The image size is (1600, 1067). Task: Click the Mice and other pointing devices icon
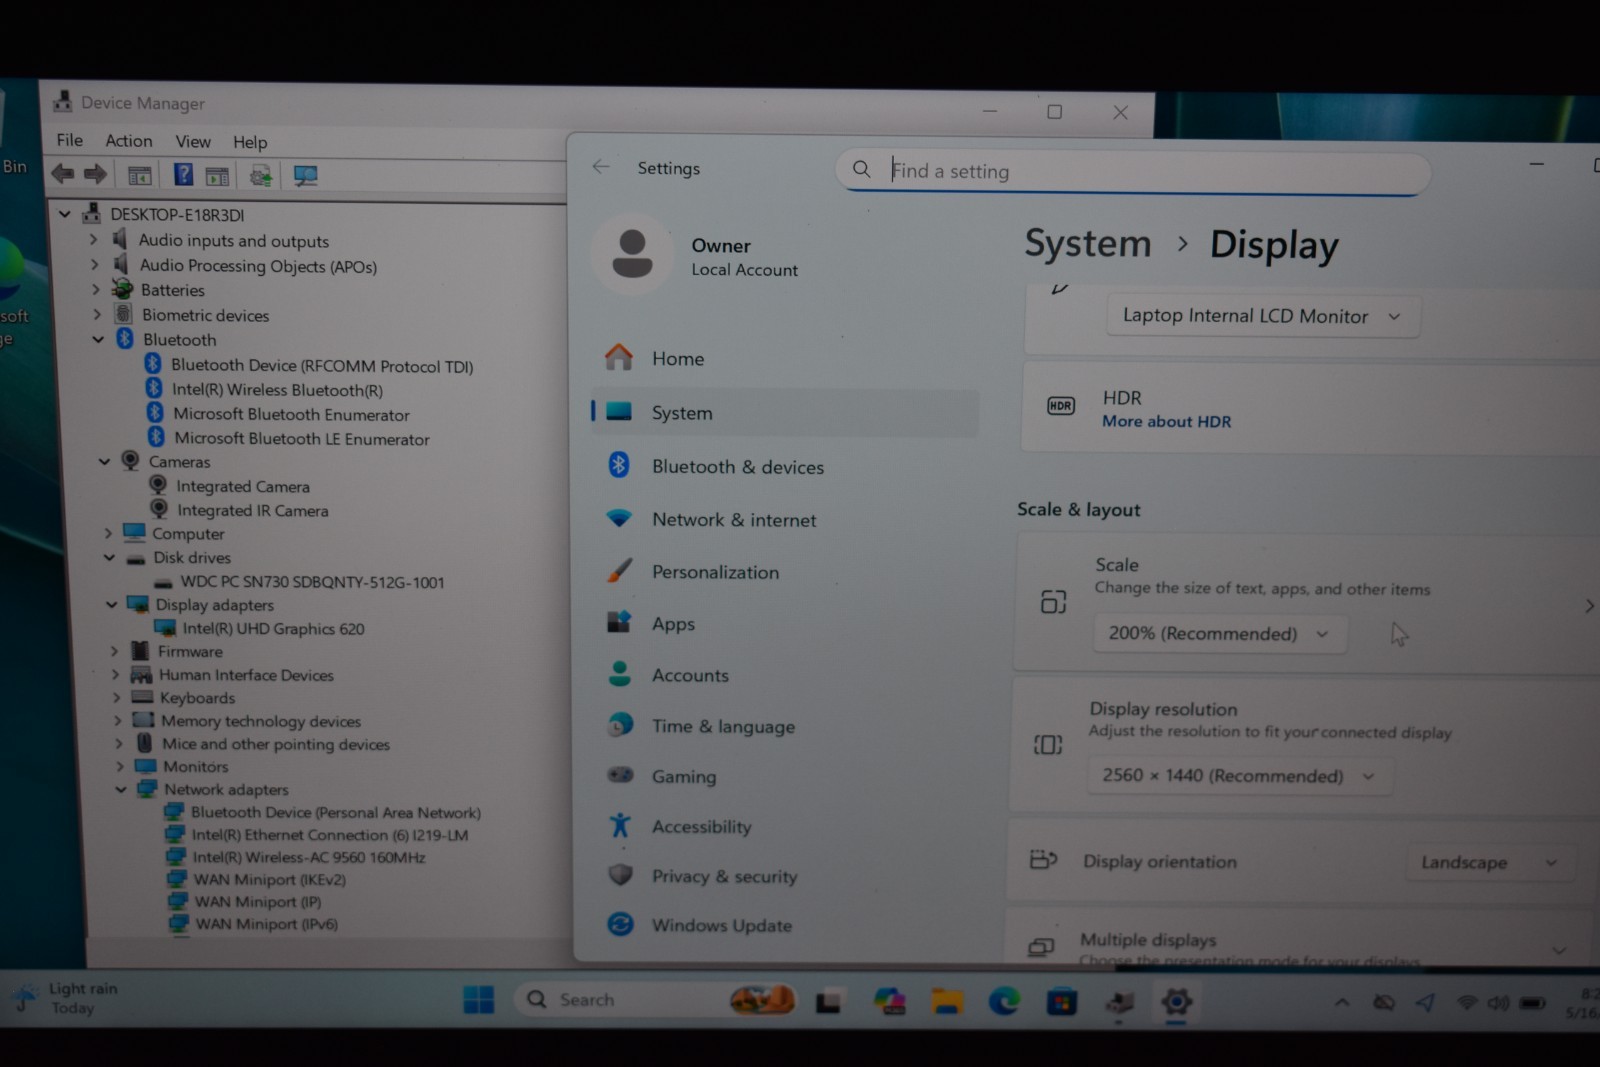144,743
